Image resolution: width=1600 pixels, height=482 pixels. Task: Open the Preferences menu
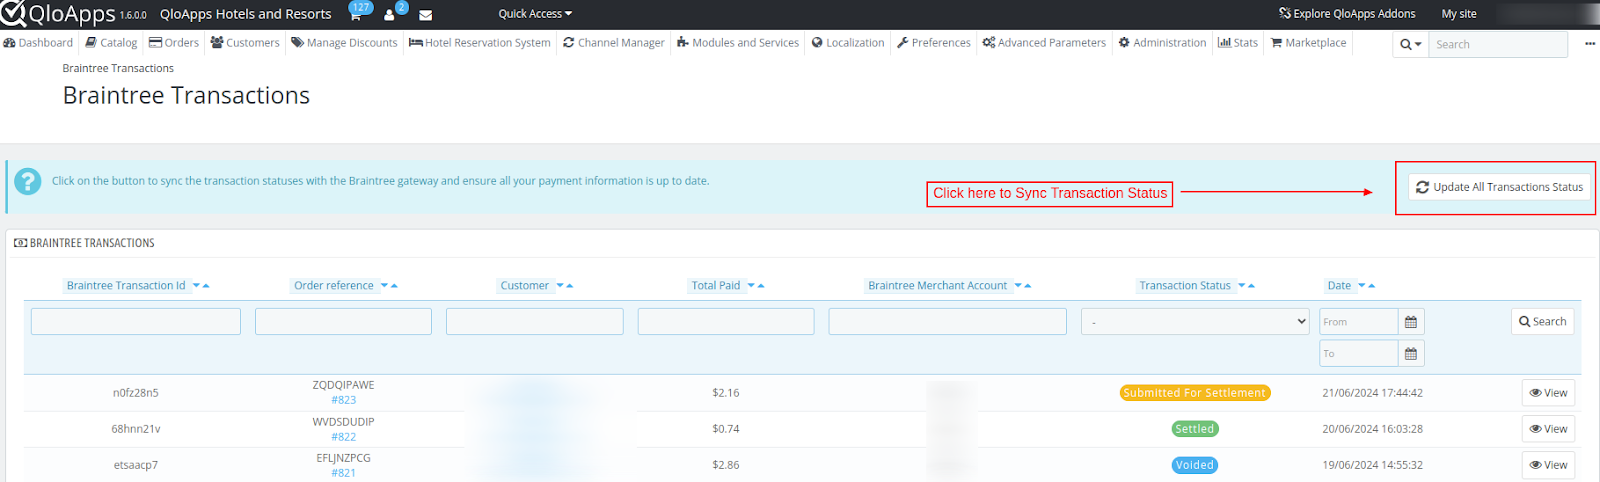click(x=934, y=43)
